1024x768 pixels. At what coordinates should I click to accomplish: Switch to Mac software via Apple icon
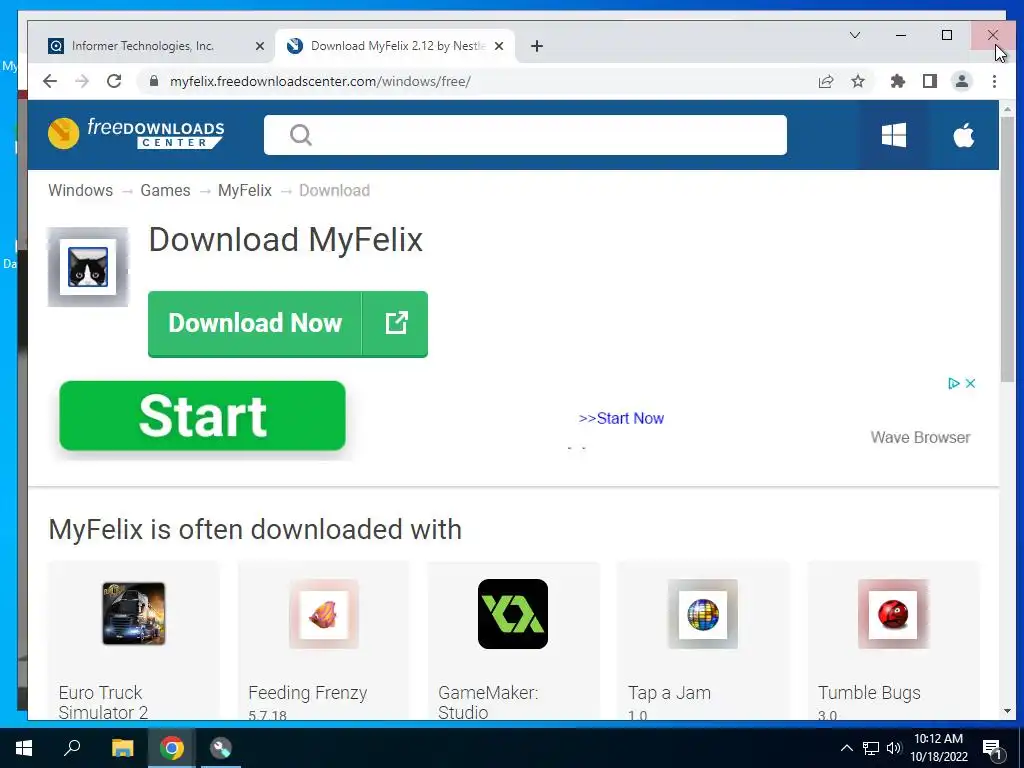point(964,135)
